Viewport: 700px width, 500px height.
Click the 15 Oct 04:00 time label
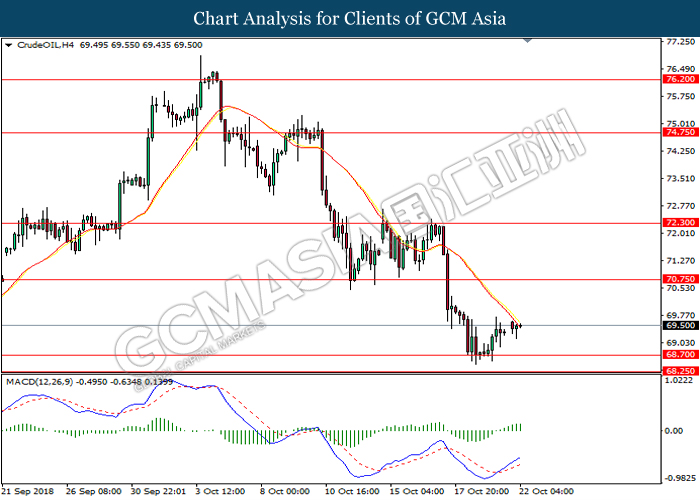click(417, 492)
